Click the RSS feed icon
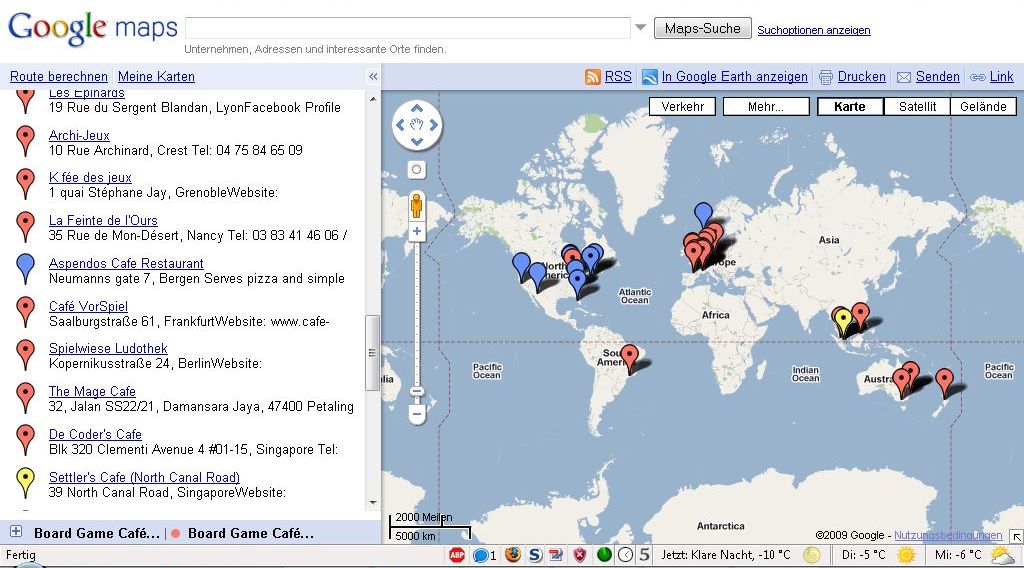 [592, 77]
